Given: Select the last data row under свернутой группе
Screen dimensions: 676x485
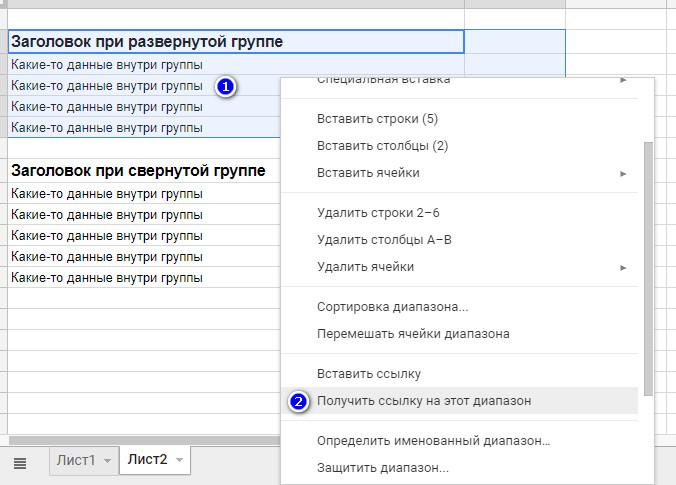Looking at the screenshot, I should coord(144,278).
